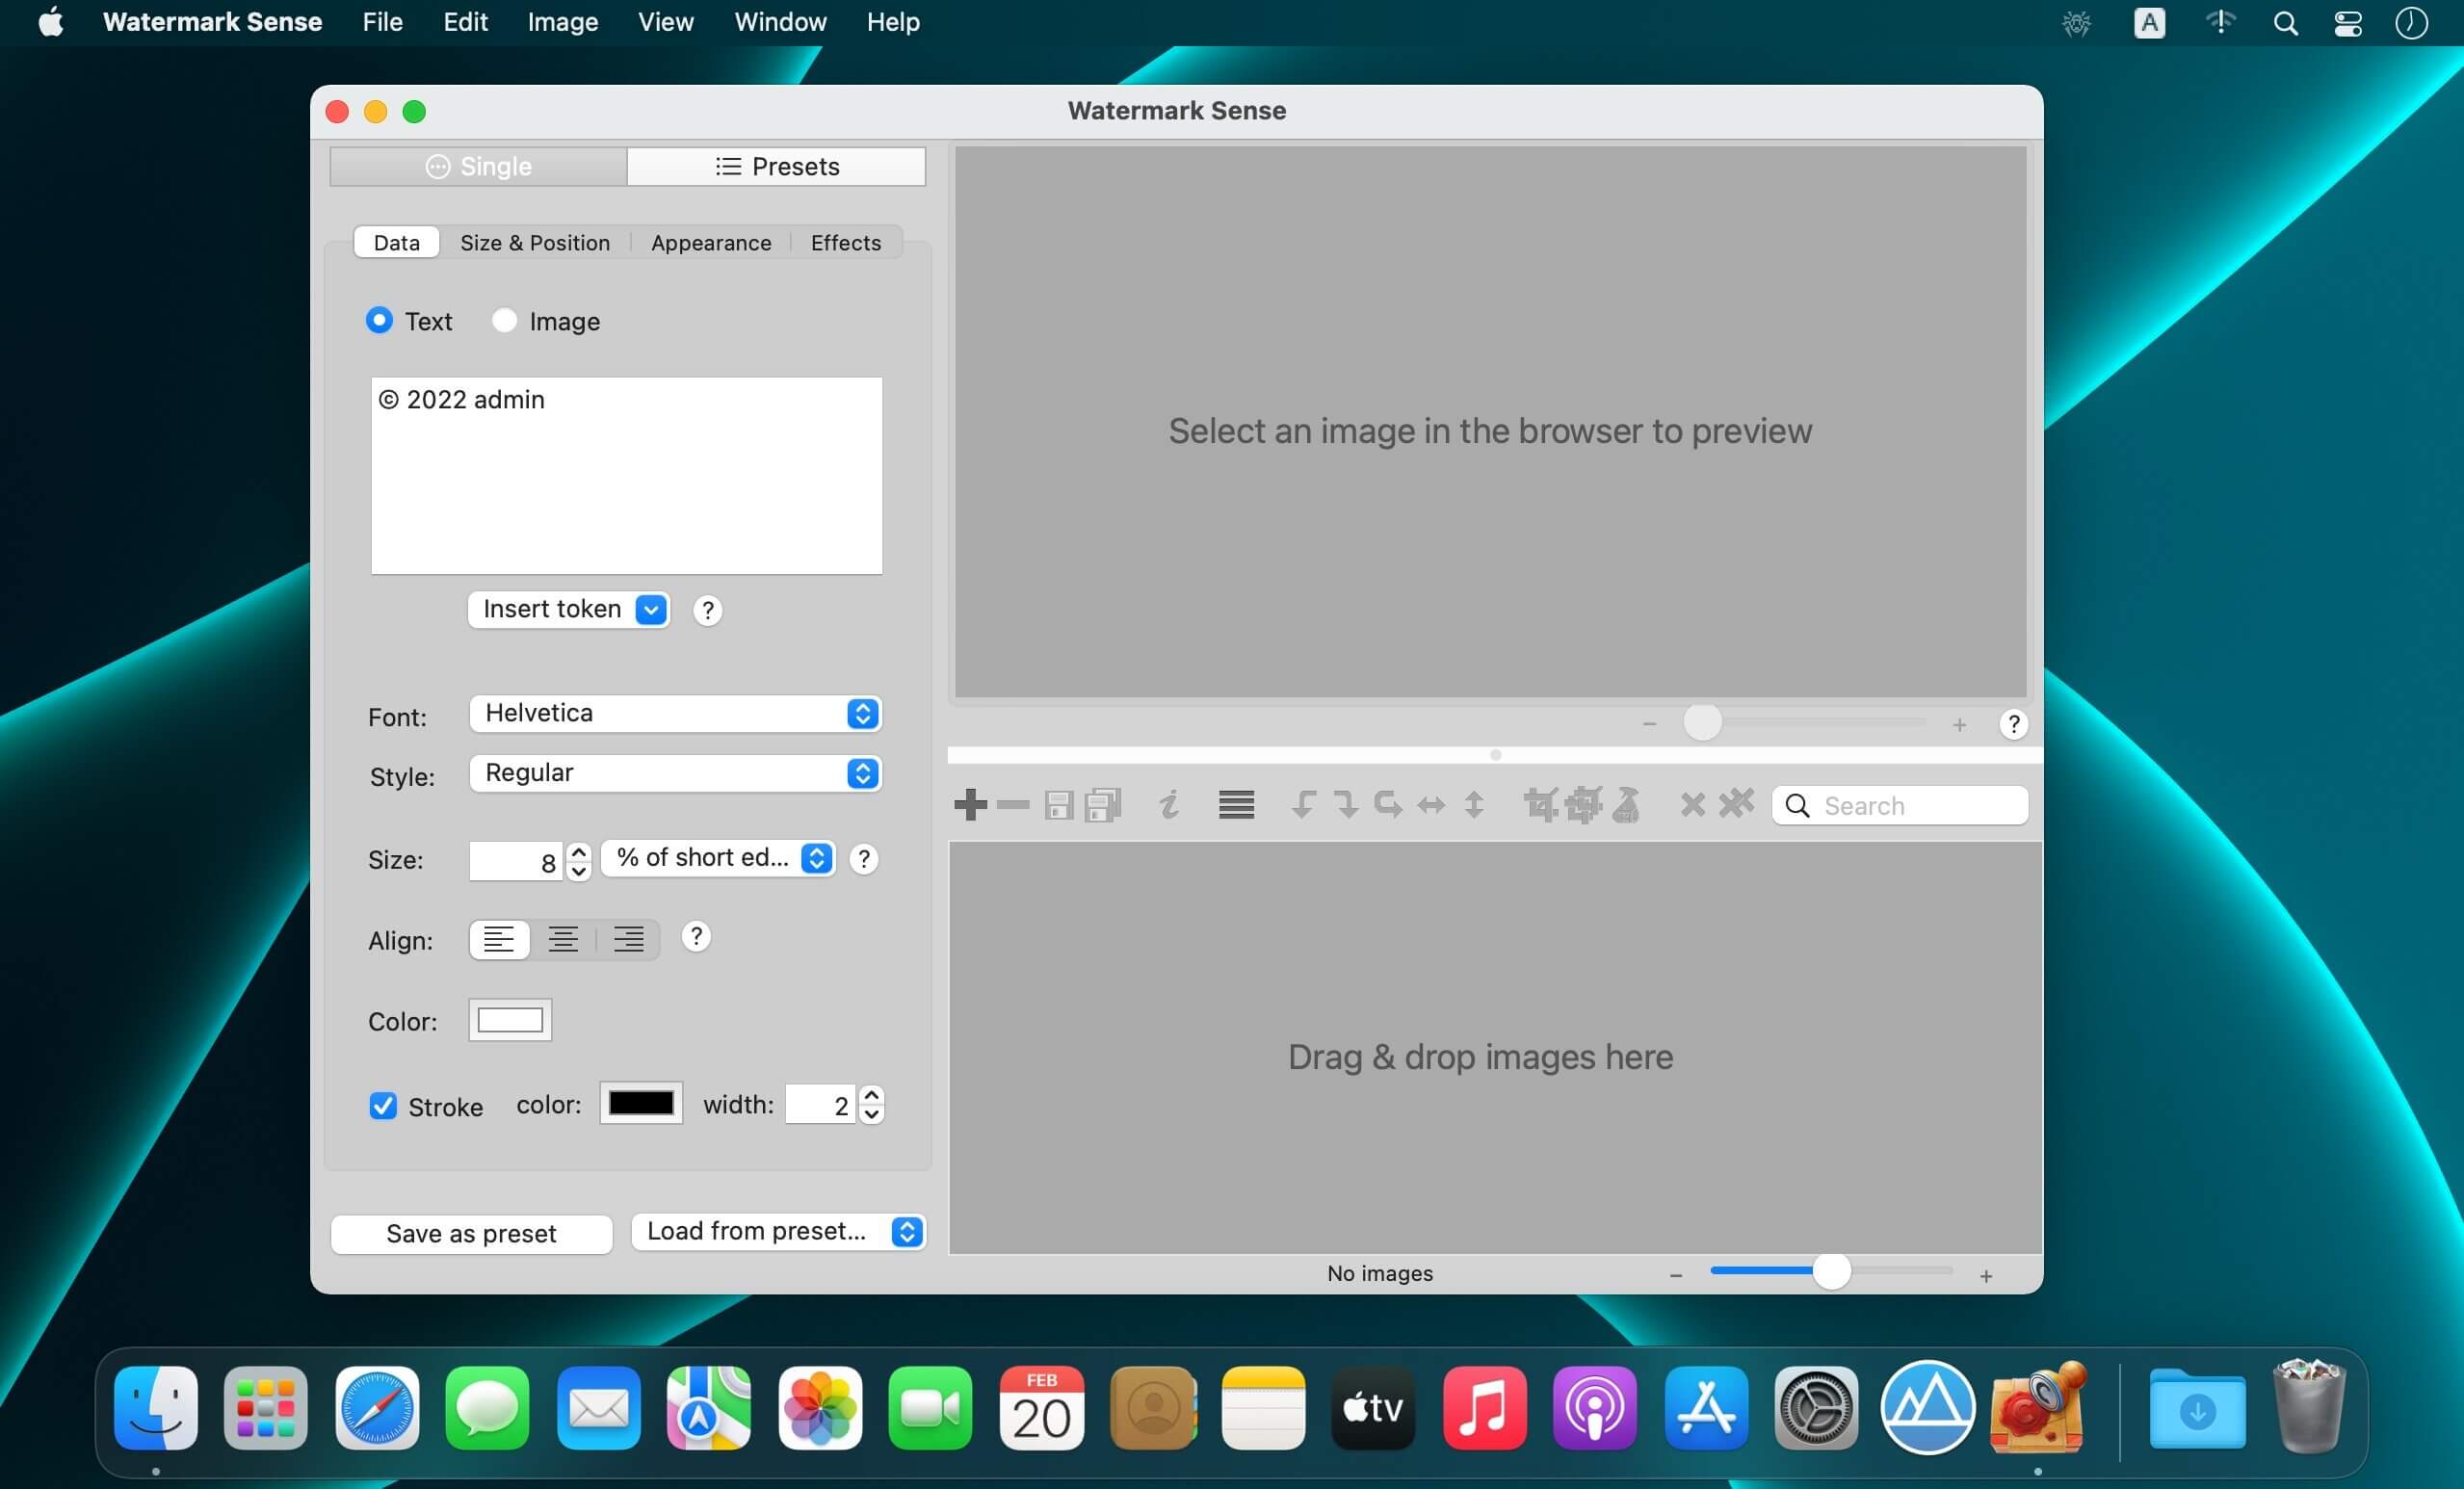Open the Data tab
Image resolution: width=2464 pixels, height=1489 pixels.
(397, 242)
